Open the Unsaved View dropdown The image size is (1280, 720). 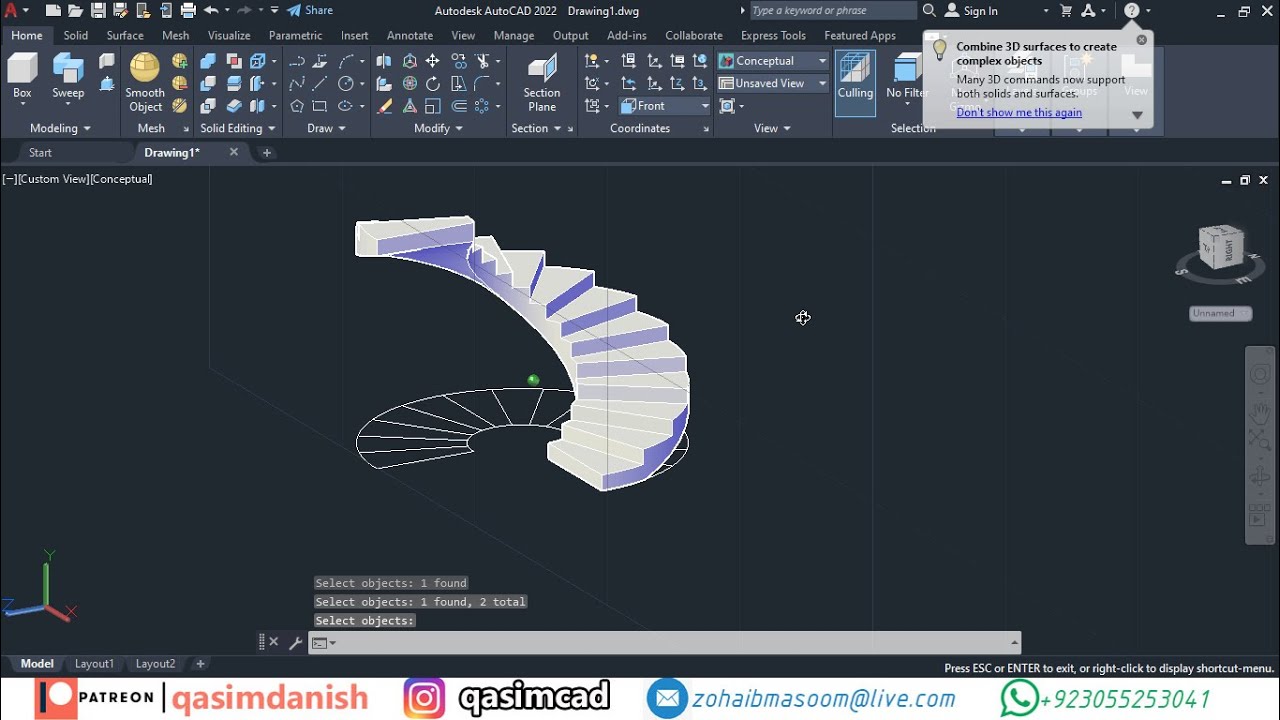tap(772, 83)
